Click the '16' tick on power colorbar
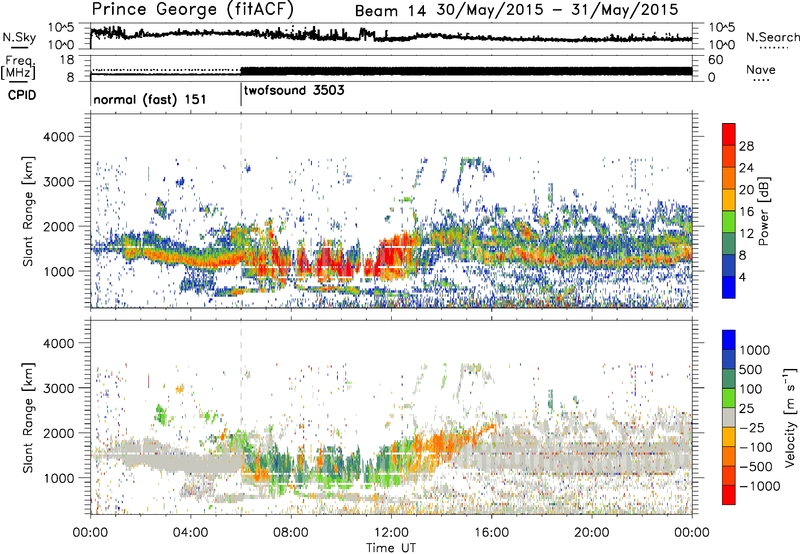800x554 pixels. click(746, 212)
